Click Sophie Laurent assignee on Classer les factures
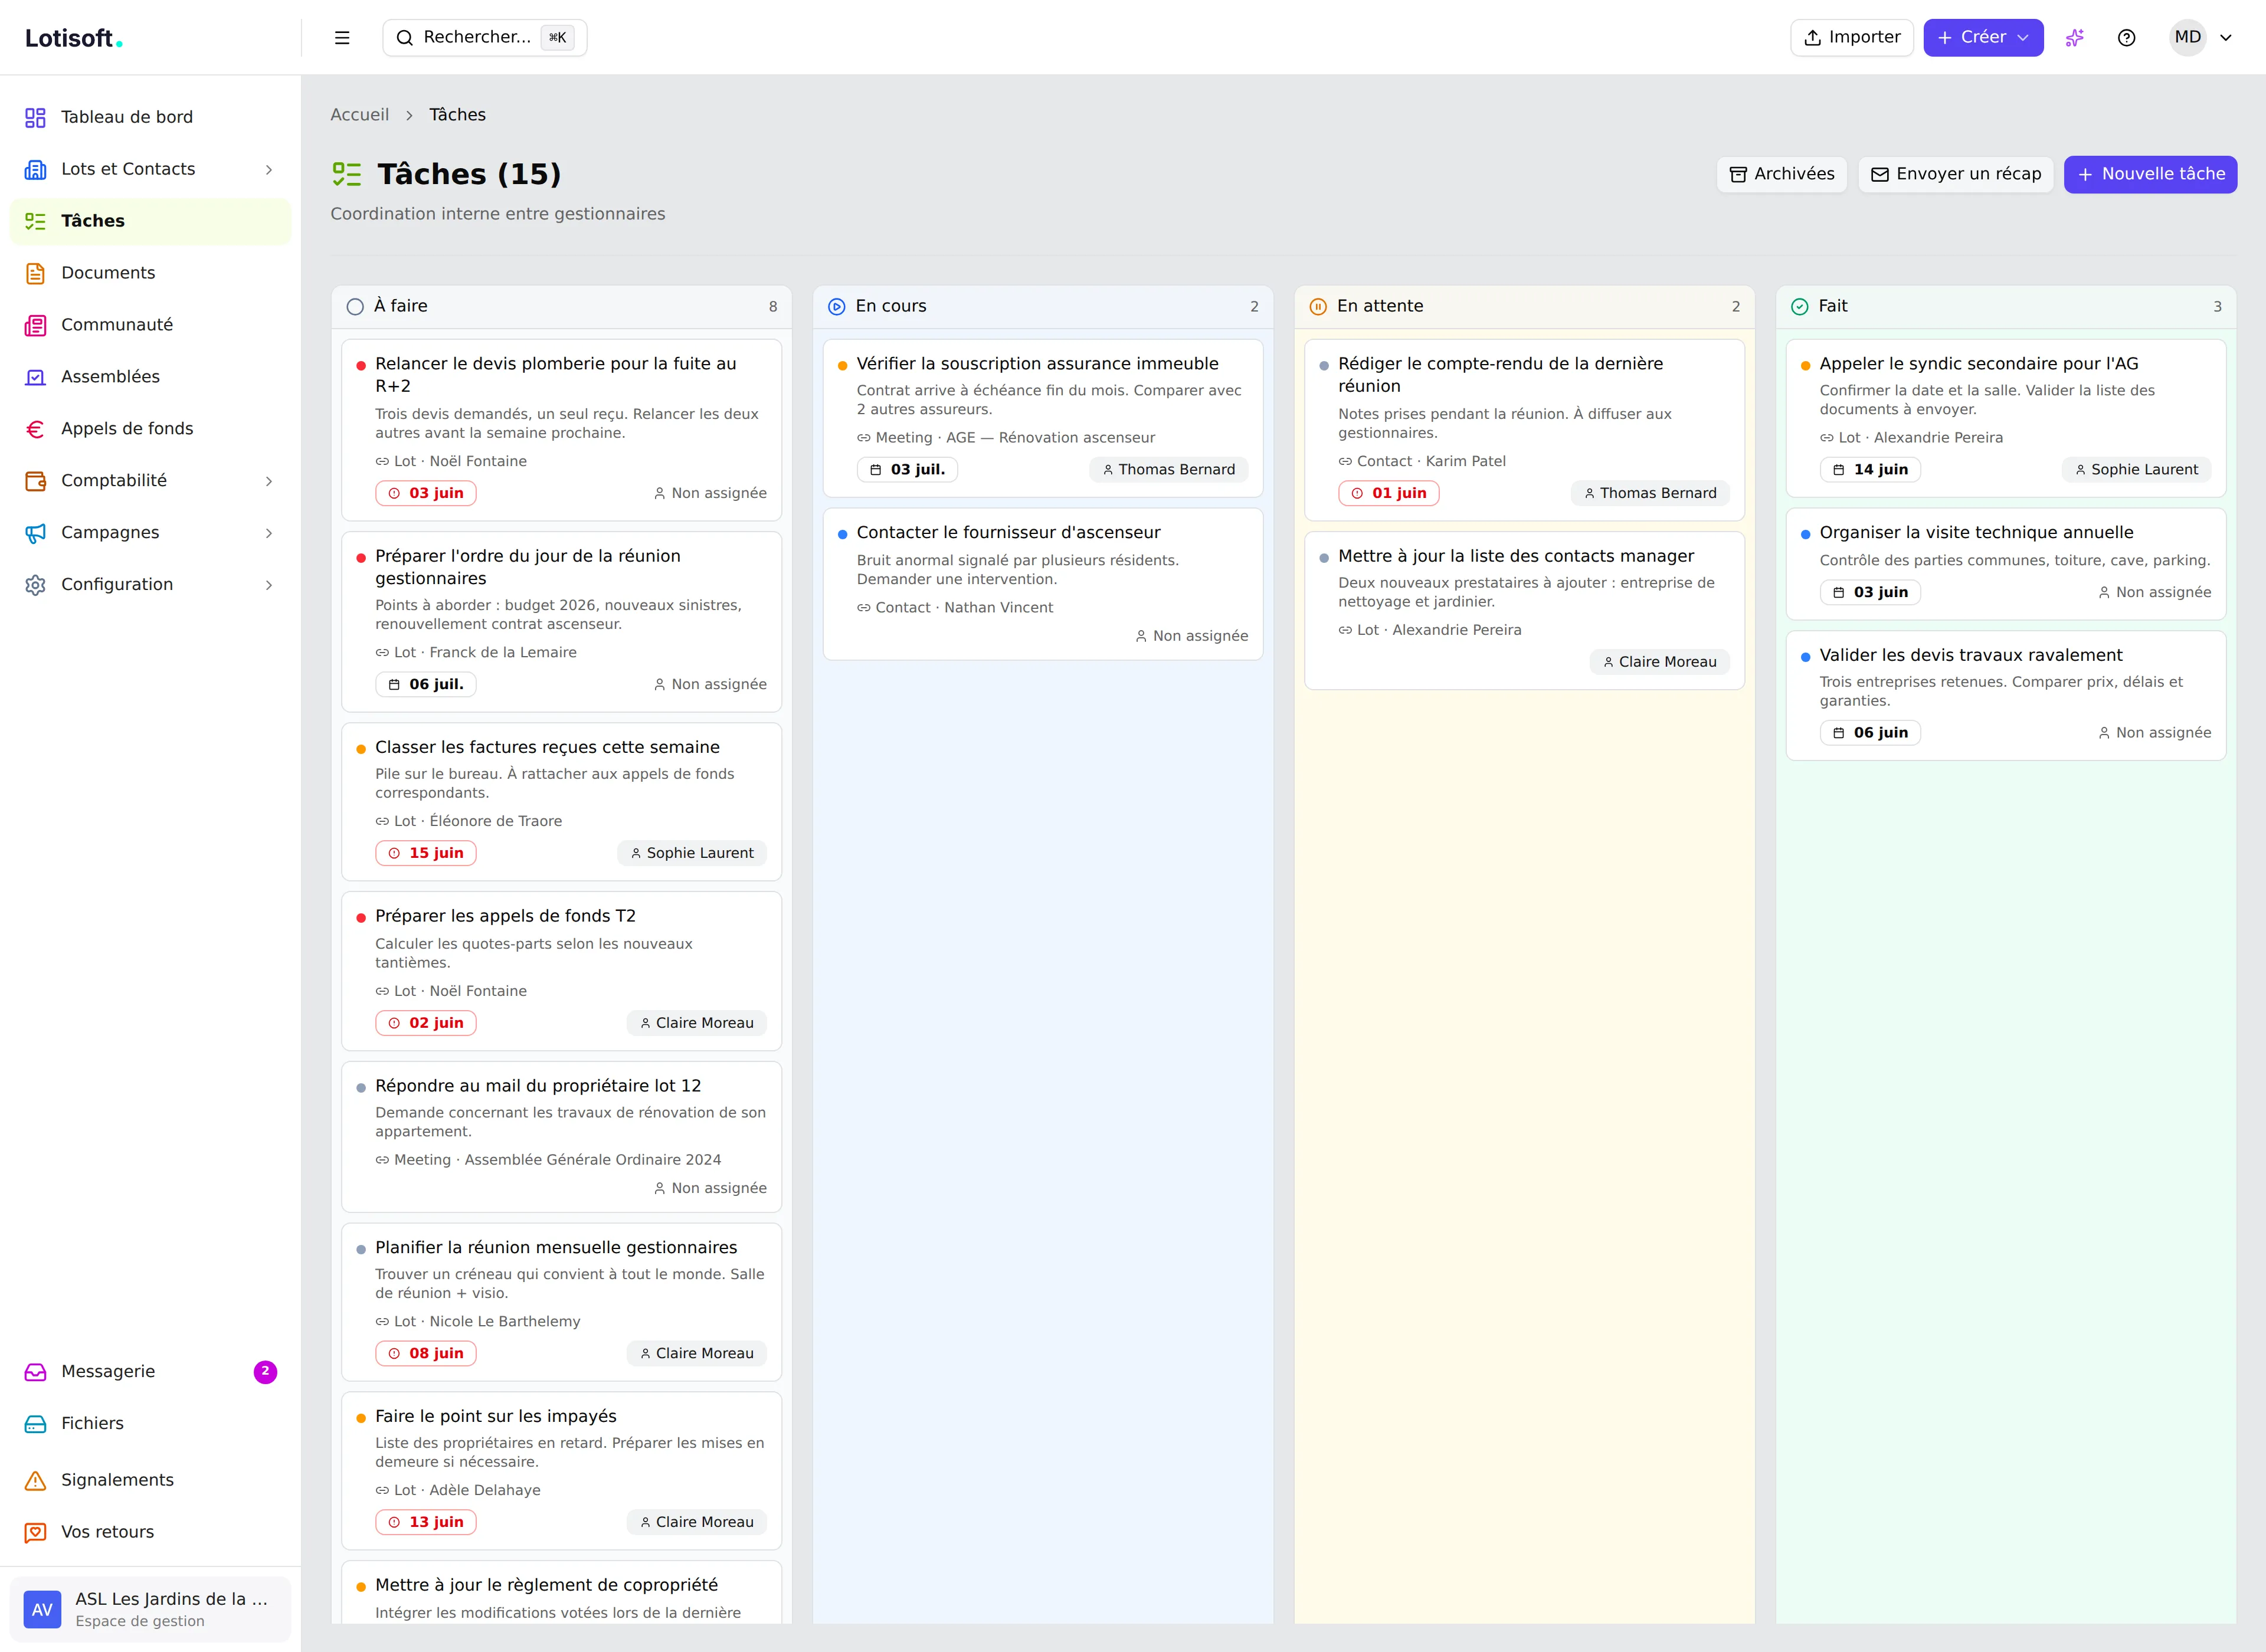The height and width of the screenshot is (1652, 2266). click(692, 854)
